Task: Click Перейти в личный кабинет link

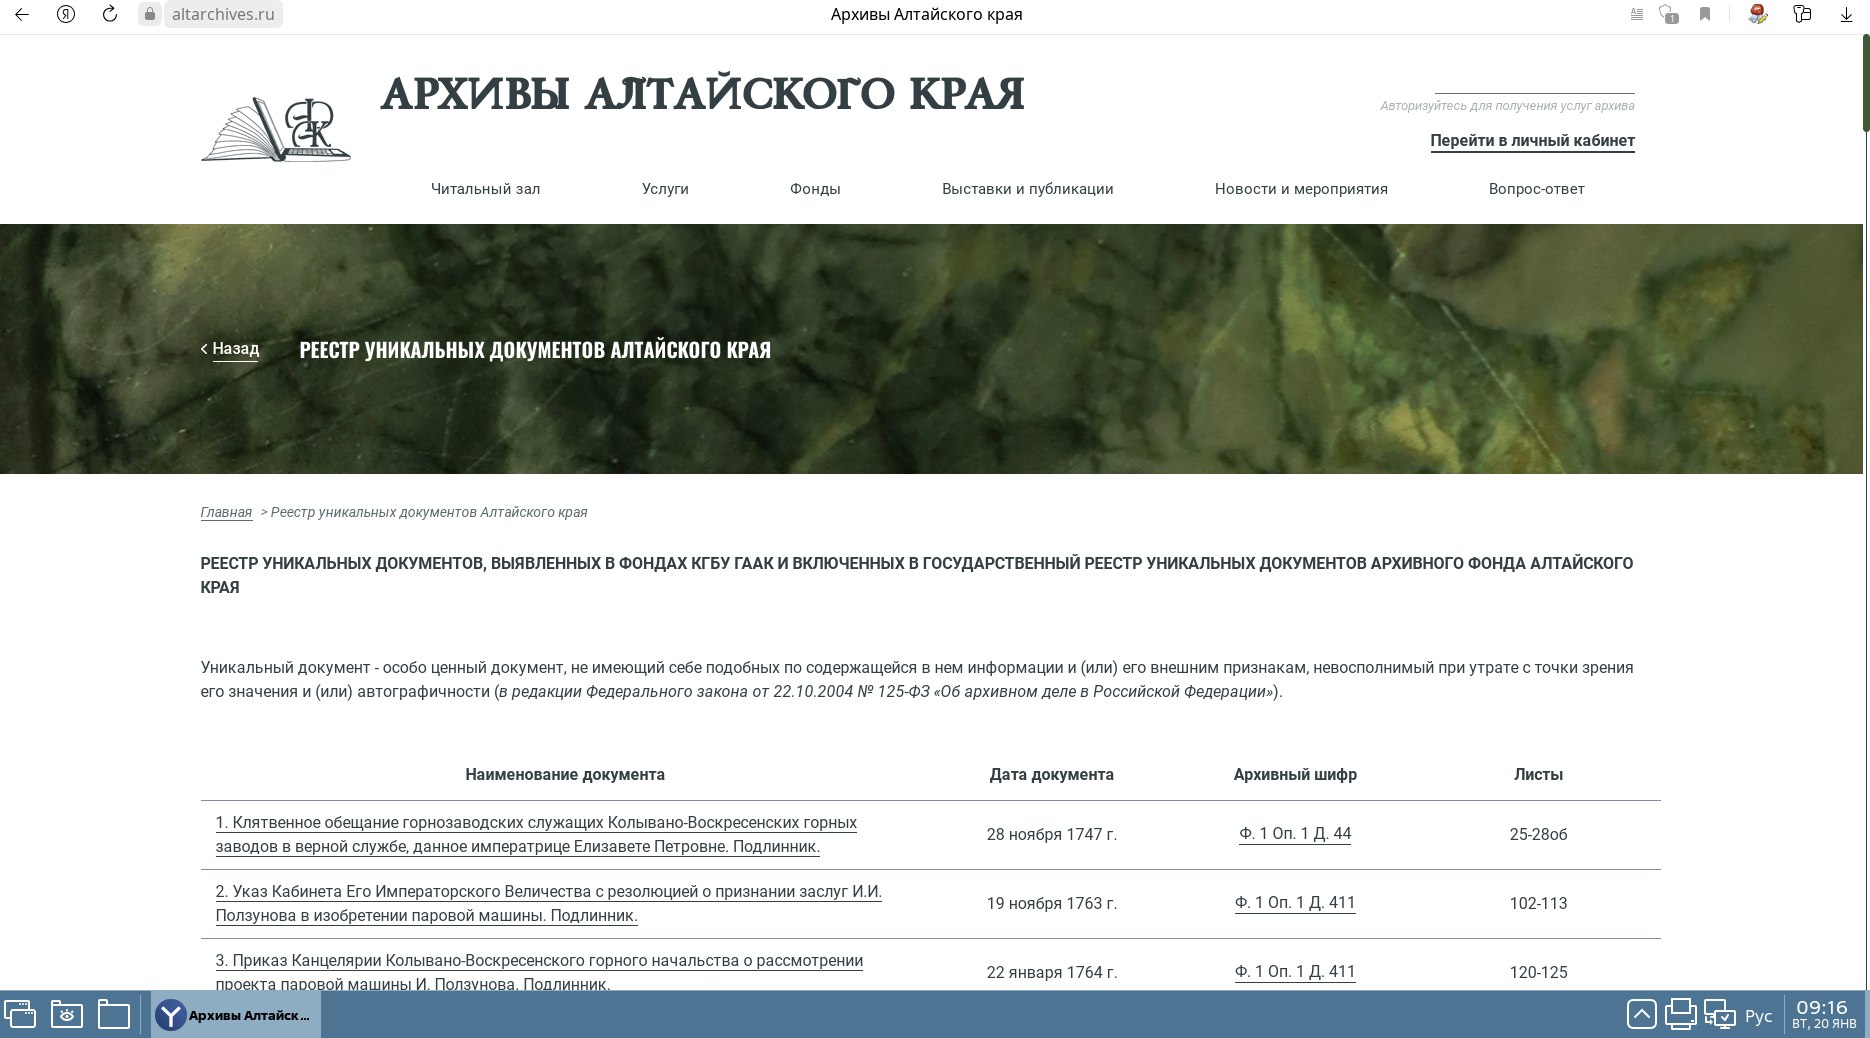Action: [1532, 141]
